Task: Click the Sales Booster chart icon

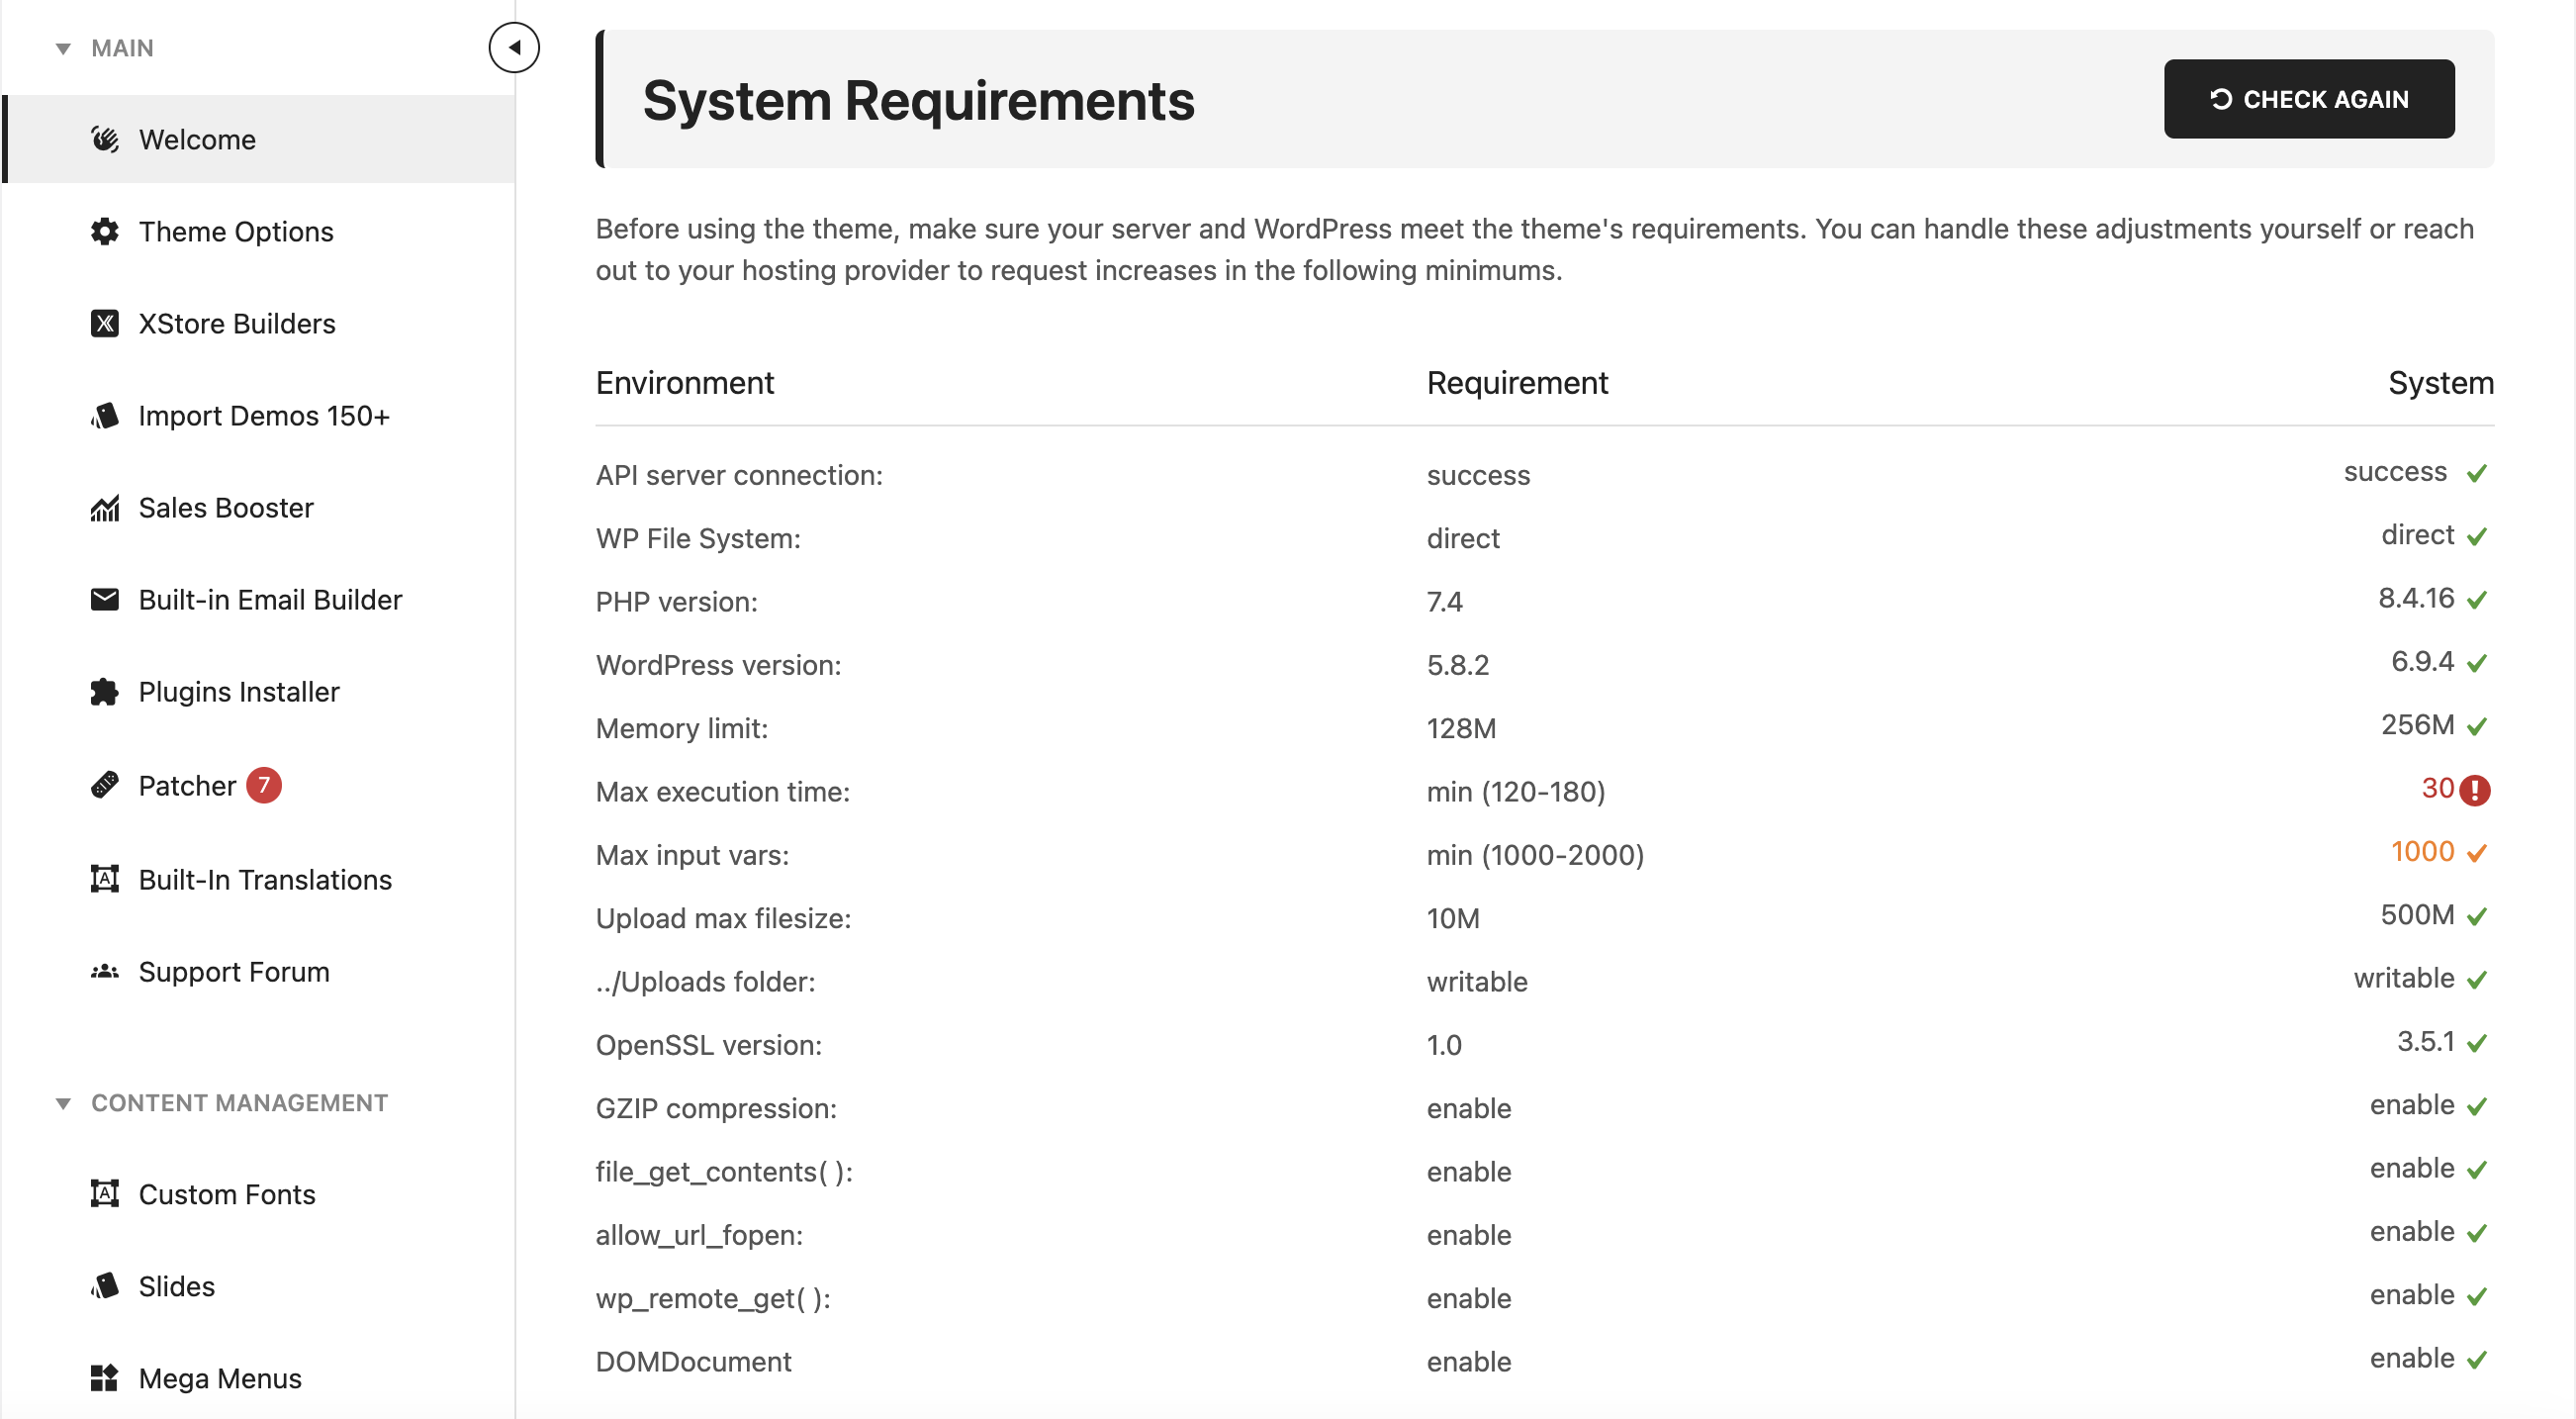Action: coord(105,508)
